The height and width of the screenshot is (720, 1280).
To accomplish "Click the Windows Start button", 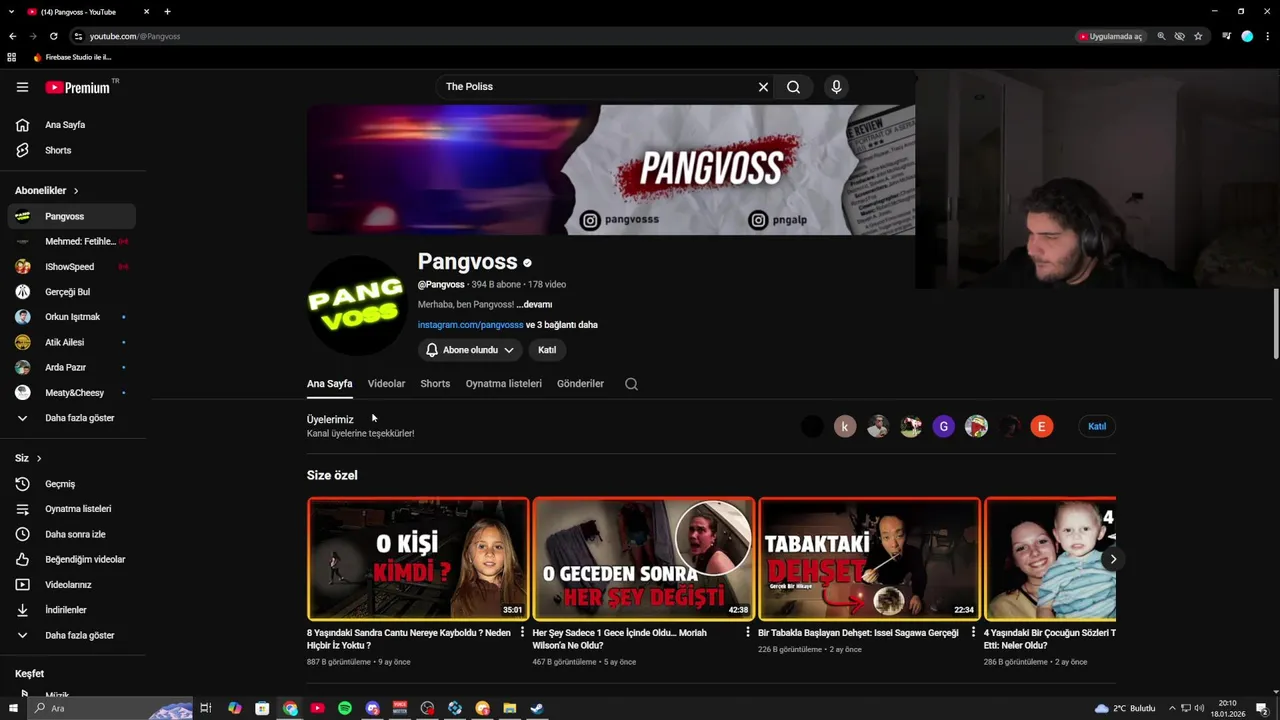I will click(13, 708).
